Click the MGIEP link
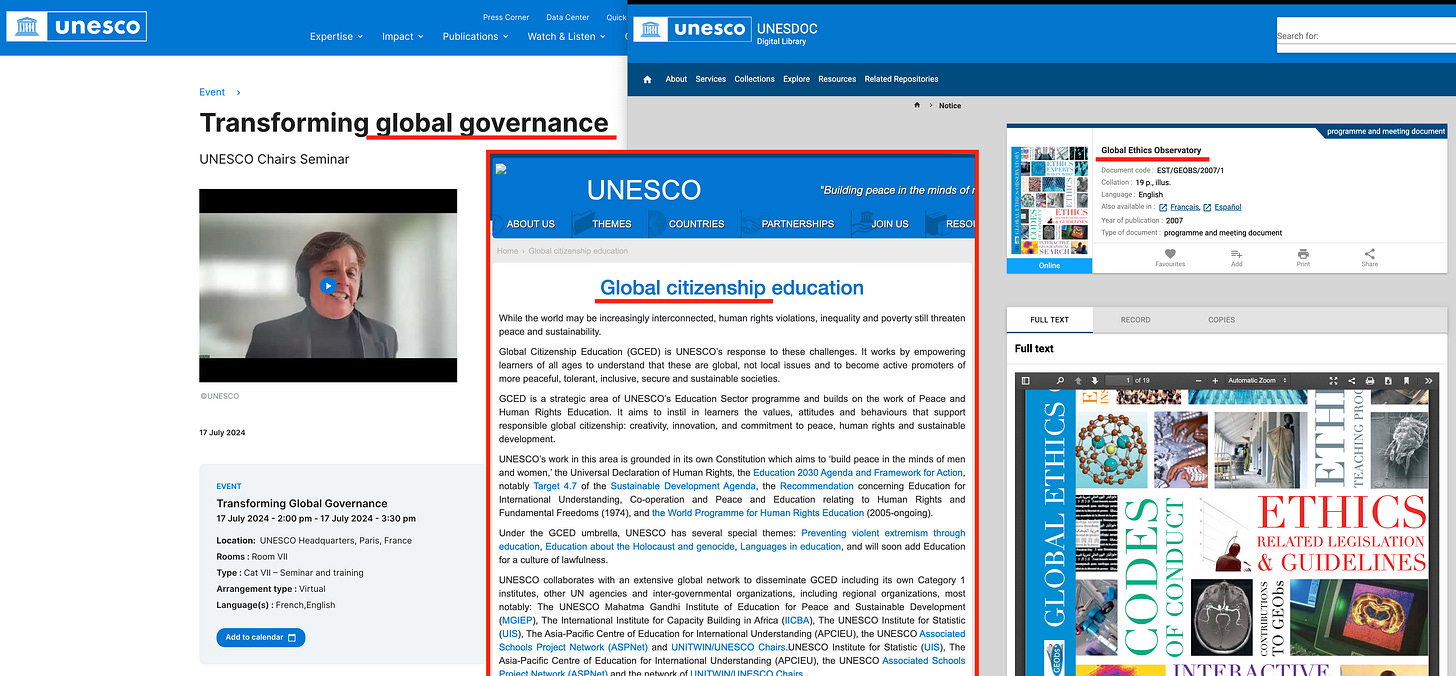The height and width of the screenshot is (676, 1456). (x=519, y=620)
